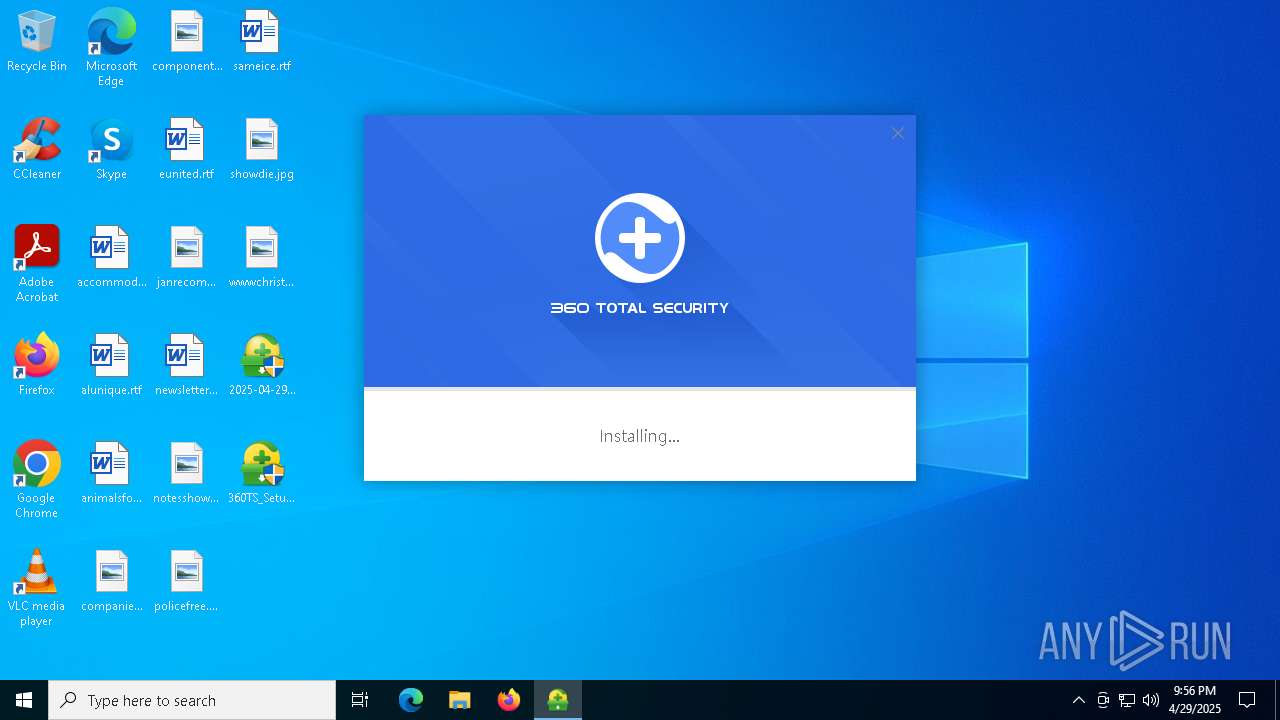The height and width of the screenshot is (720, 1280).
Task: Select newsletter... Word document icon
Action: click(x=187, y=366)
